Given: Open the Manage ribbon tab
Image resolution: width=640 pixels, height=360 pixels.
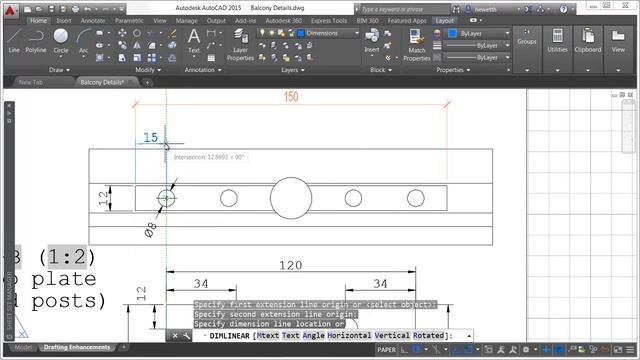Looking at the screenshot, I should point(187,20).
